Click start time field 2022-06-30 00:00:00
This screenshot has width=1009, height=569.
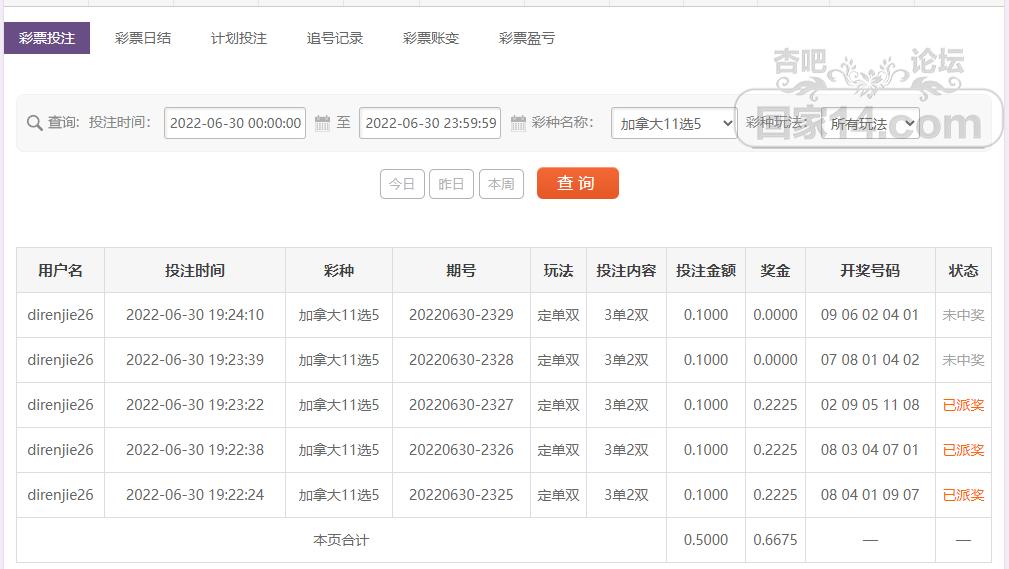[235, 123]
